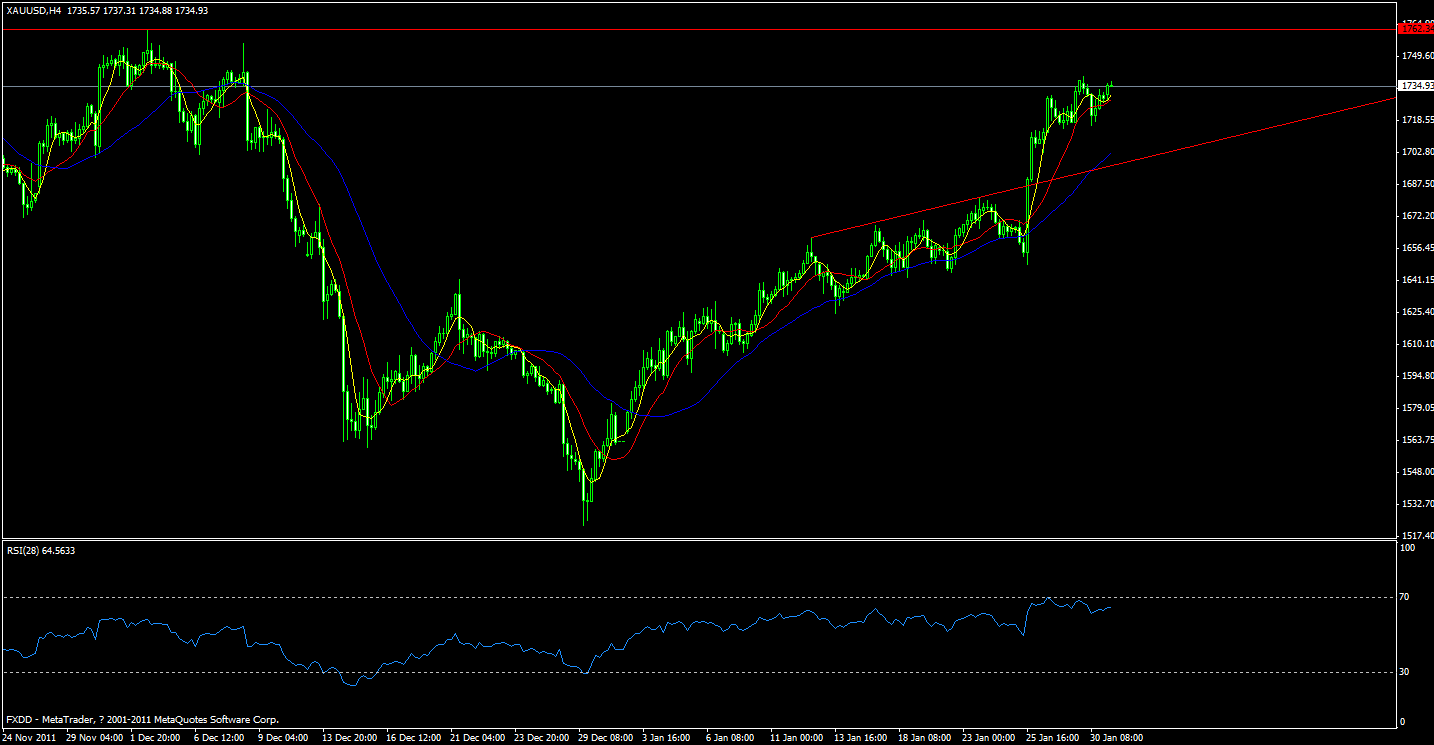This screenshot has width=1434, height=745.
Task: Click the 24 Nov 2011 time axis label
Action: click(30, 737)
